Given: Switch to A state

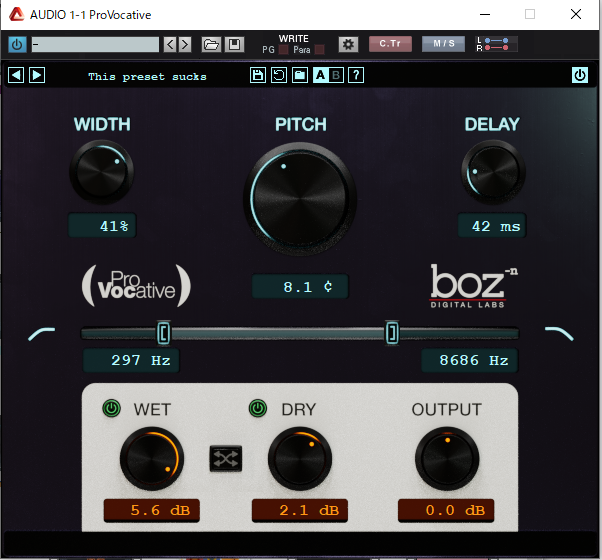Looking at the screenshot, I should coord(320,75).
